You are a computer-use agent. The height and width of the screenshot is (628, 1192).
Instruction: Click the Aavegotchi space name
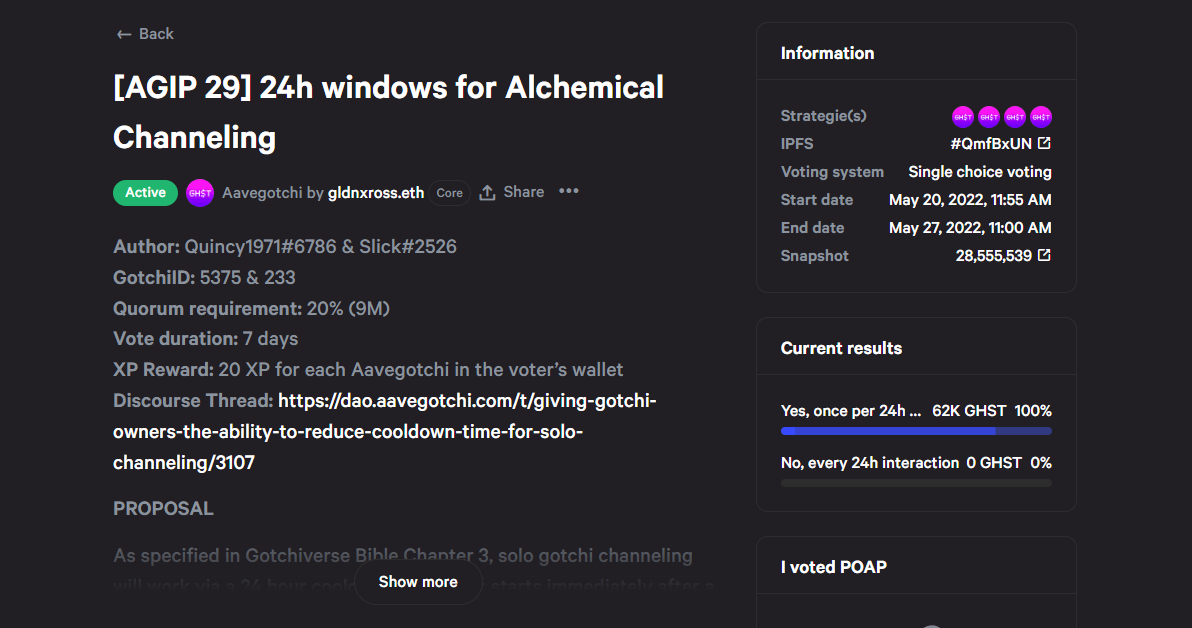[262, 193]
